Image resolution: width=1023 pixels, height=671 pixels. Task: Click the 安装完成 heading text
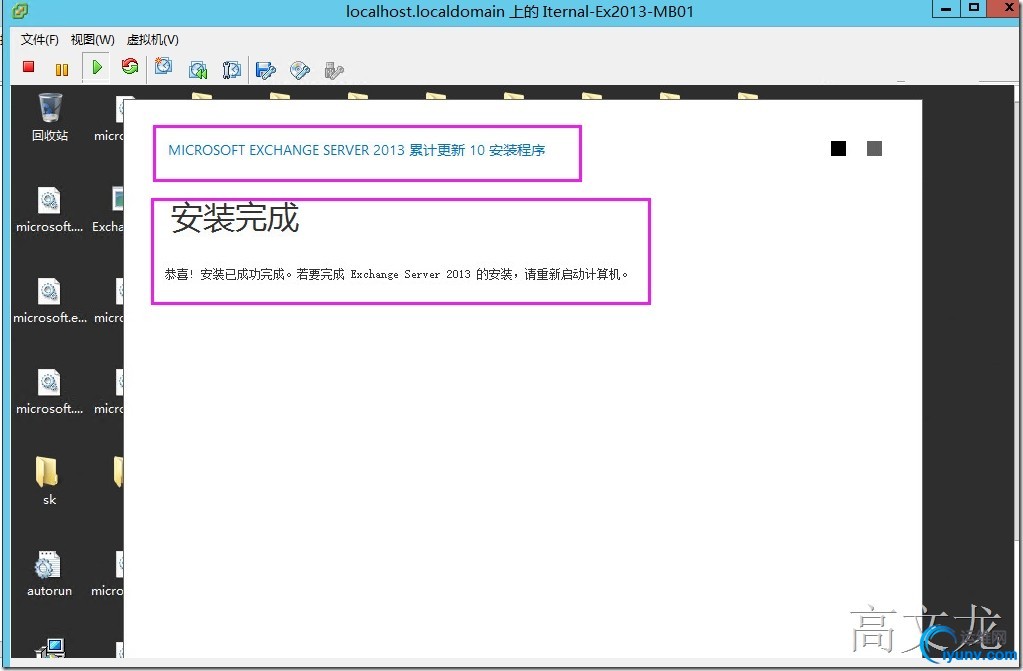(235, 217)
